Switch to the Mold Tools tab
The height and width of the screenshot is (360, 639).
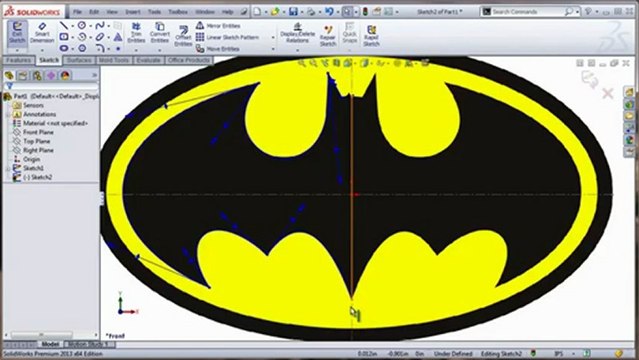pos(114,60)
